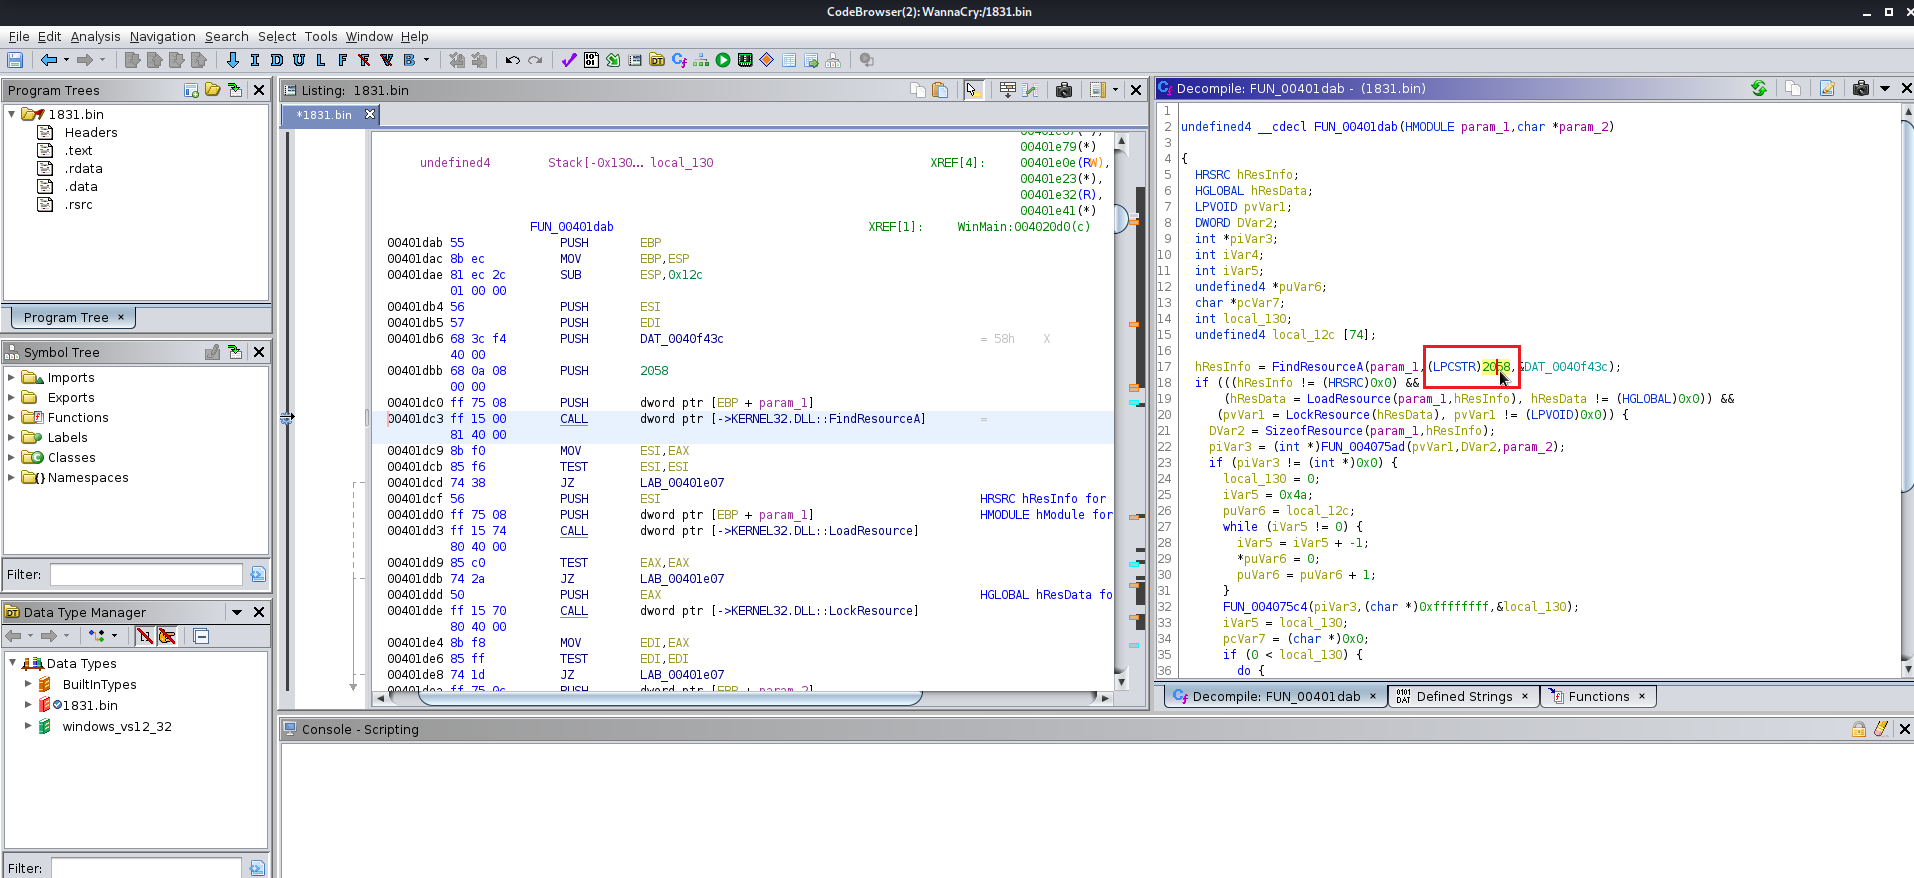Switch to the Defined Strings tab
This screenshot has height=878, width=1914.
[x=1463, y=697]
